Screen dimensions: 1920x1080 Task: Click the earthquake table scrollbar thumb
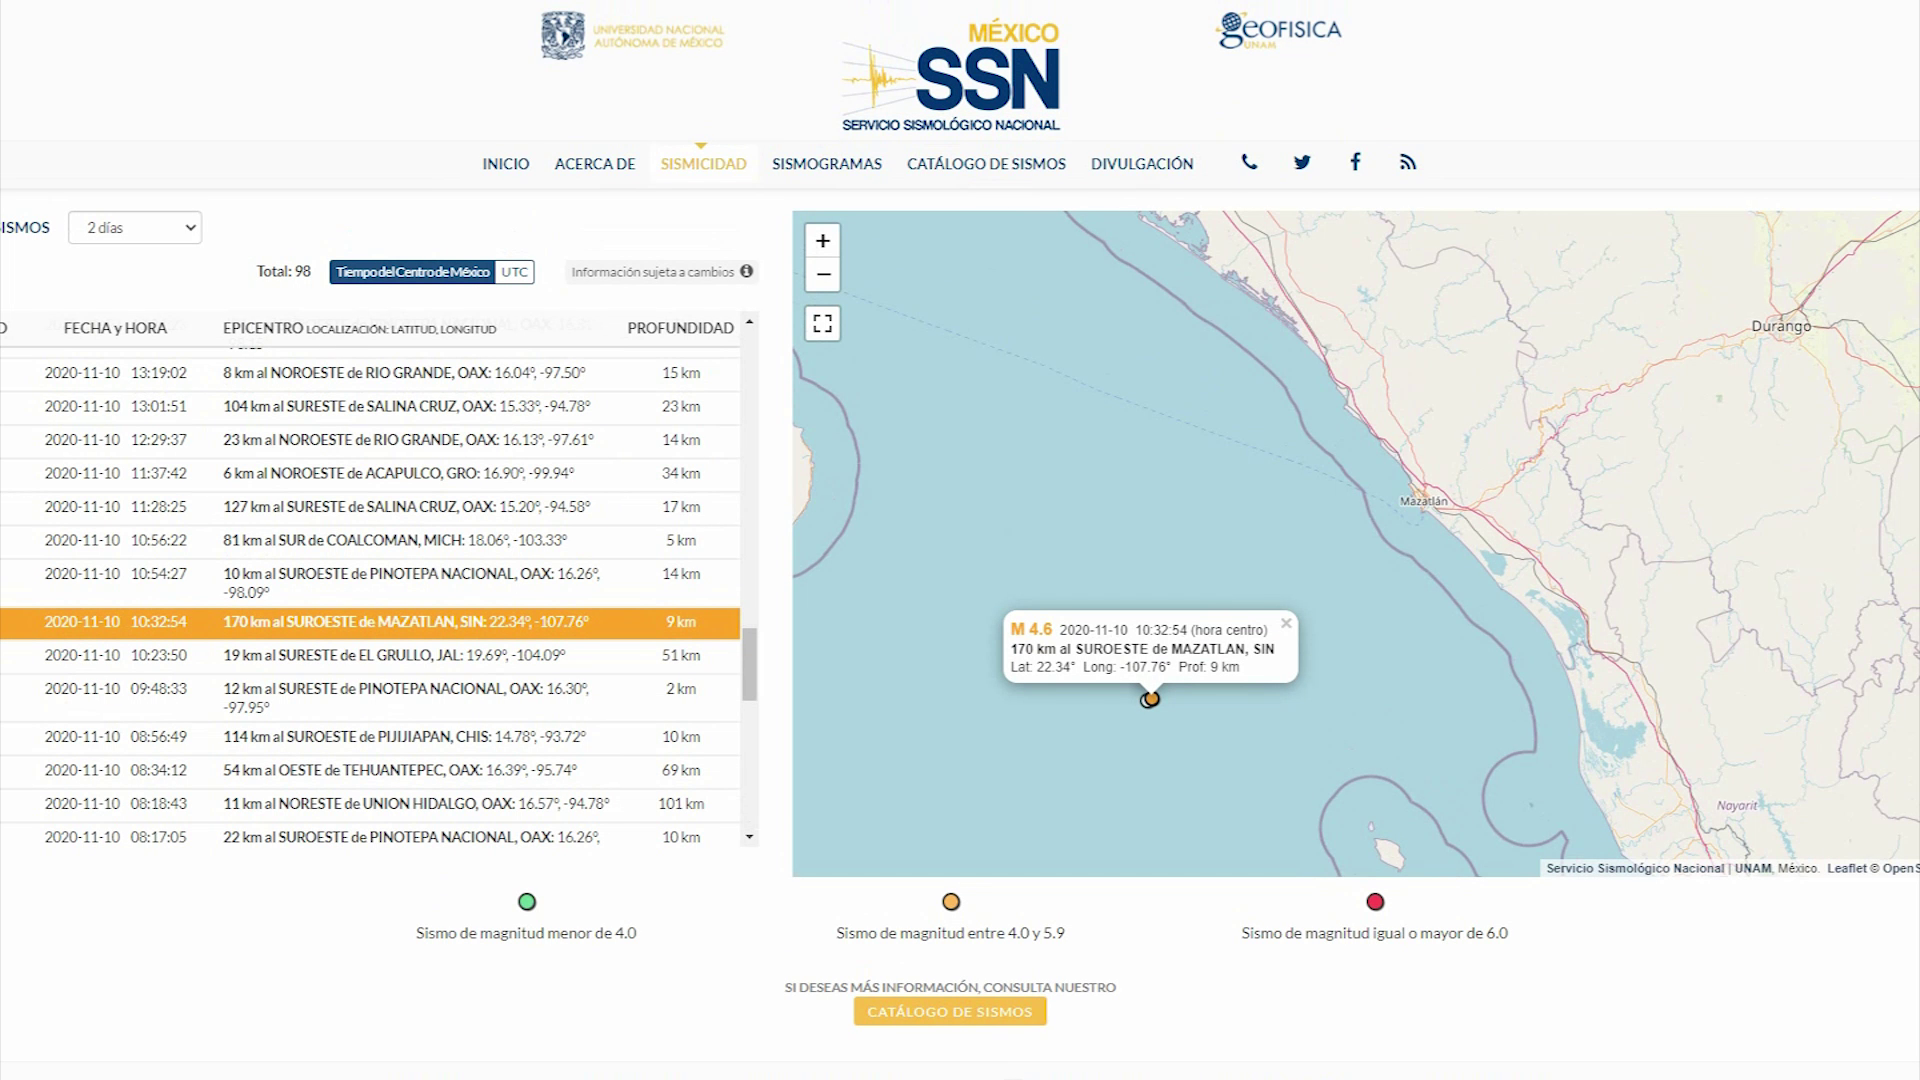[x=749, y=664]
